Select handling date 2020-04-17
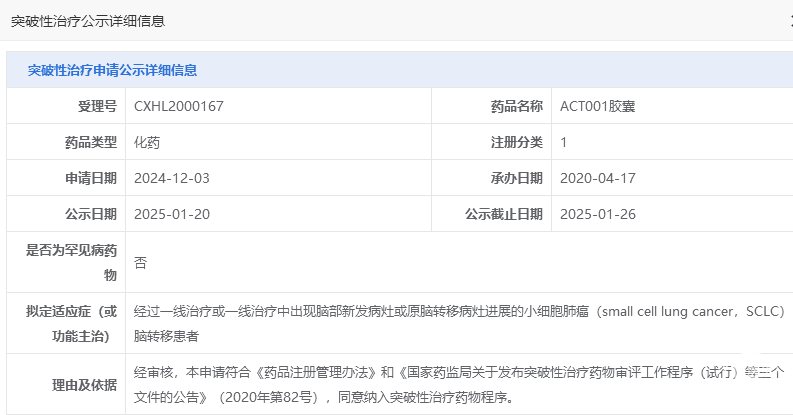The image size is (793, 415). click(x=597, y=178)
